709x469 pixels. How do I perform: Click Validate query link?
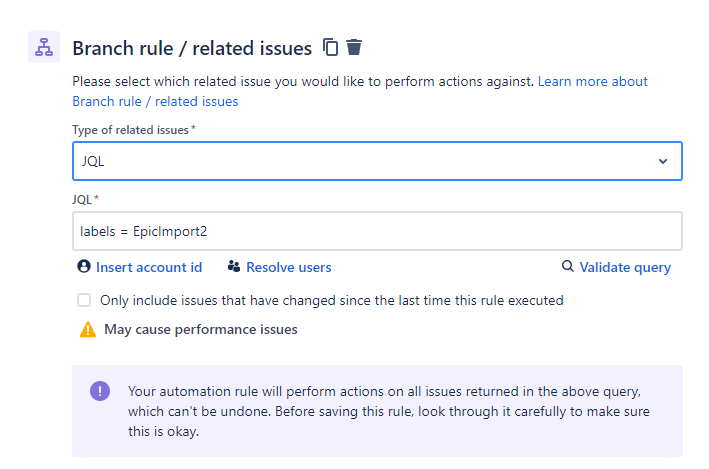coord(625,267)
